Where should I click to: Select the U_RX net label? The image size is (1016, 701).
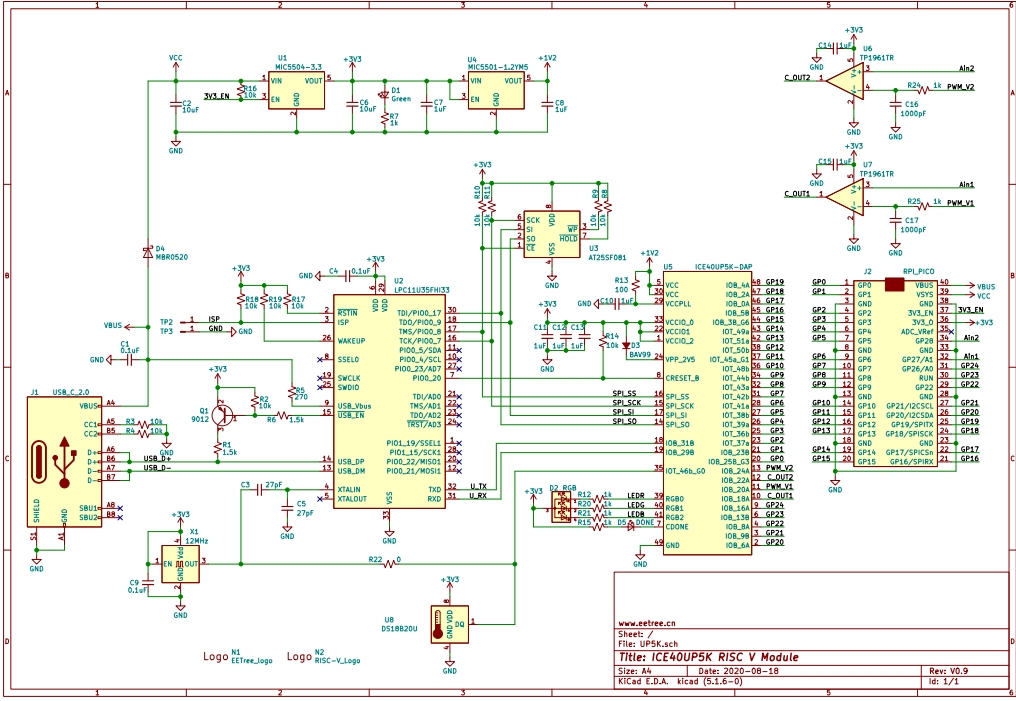point(478,496)
